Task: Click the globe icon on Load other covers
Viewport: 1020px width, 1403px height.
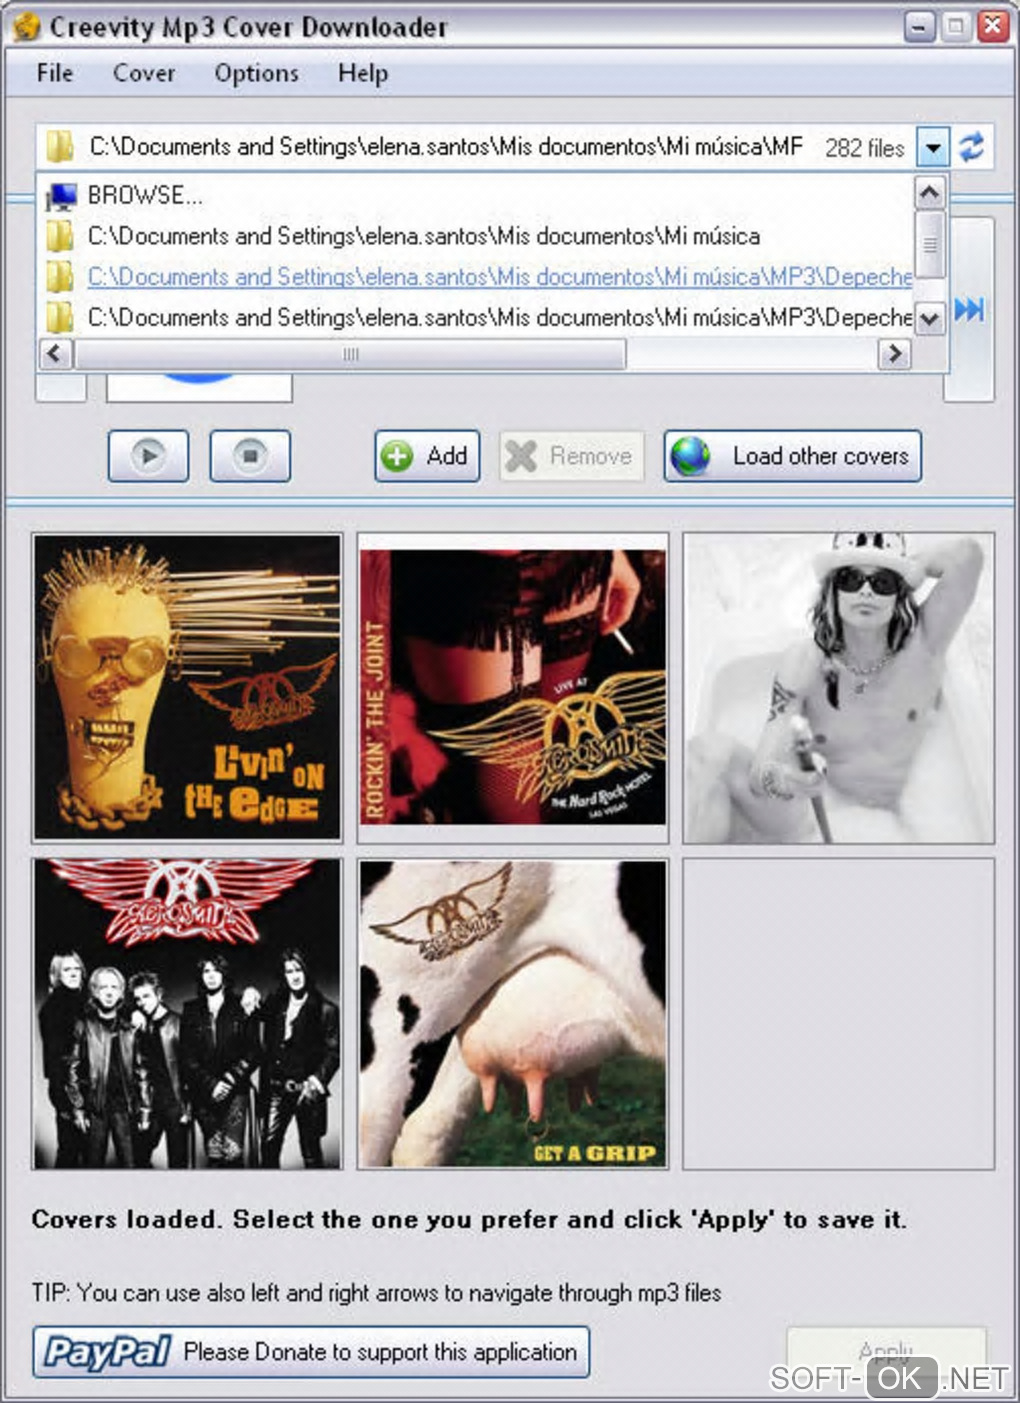Action: click(691, 457)
